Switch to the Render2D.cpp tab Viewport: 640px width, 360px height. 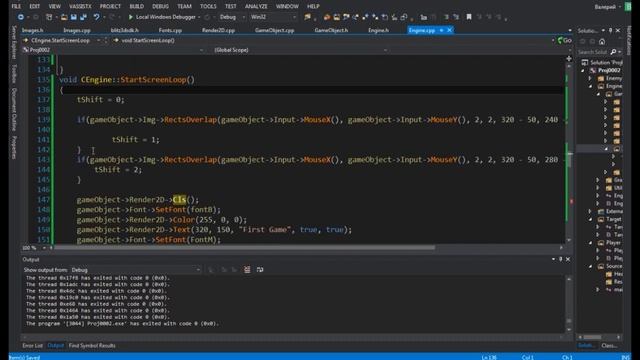tap(218, 30)
